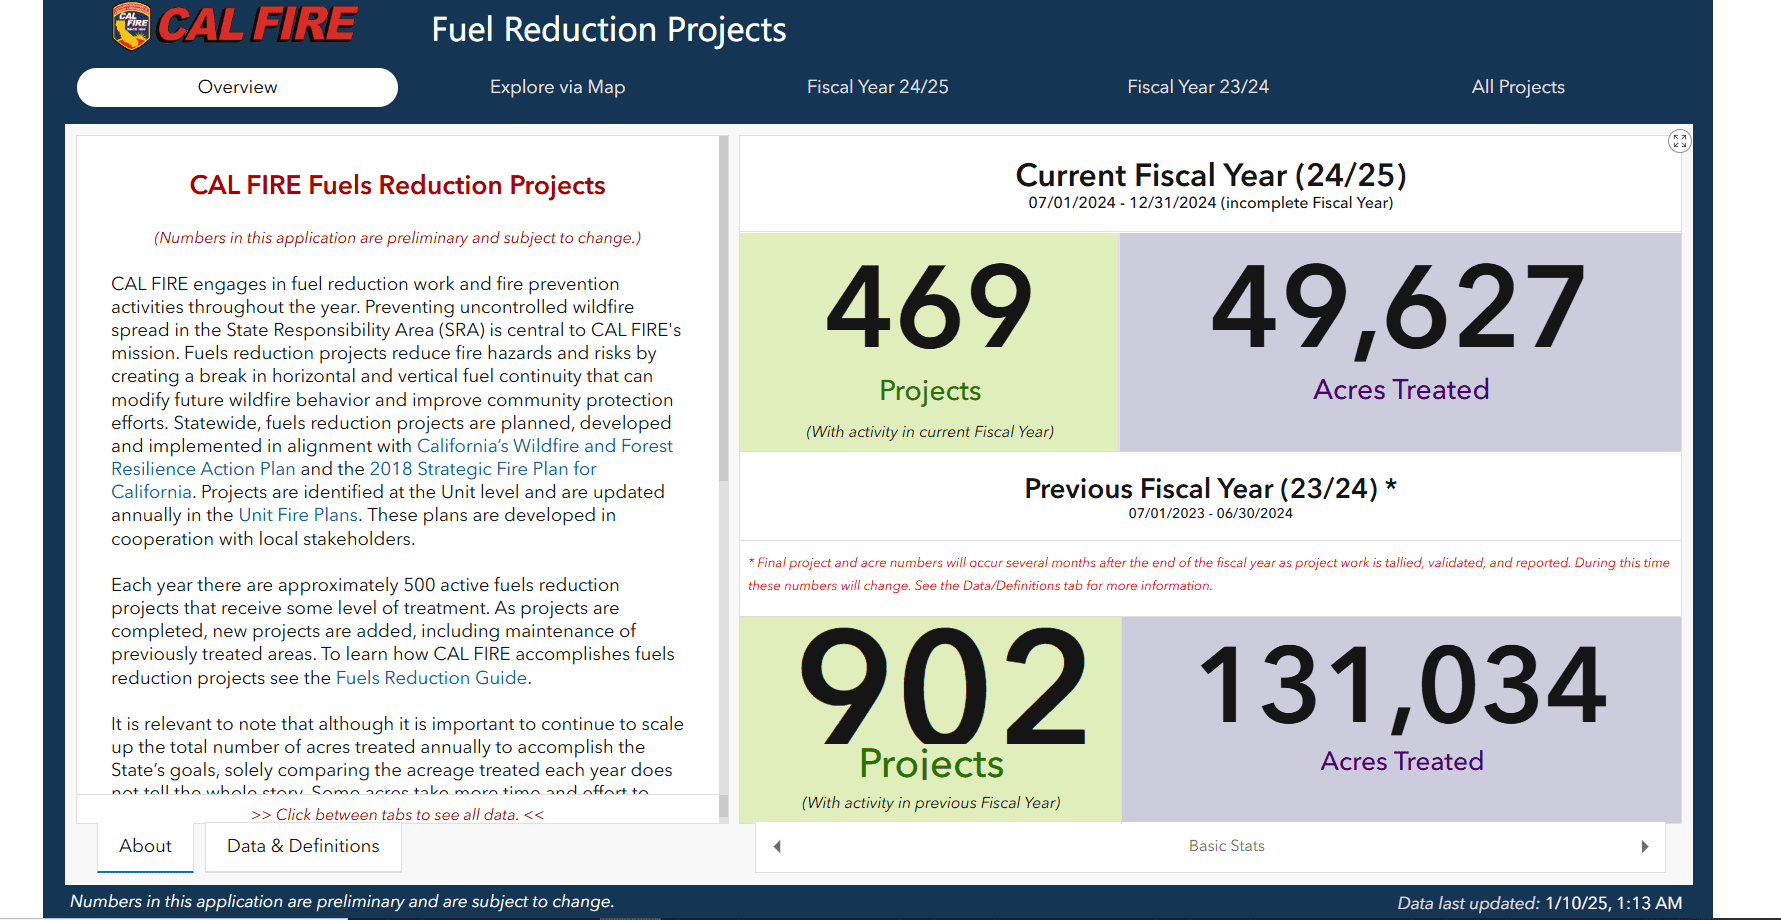Screen dimensions: 1781x920
Task: Open California's Wildfire and Forest Resilience link
Action: tap(392, 457)
